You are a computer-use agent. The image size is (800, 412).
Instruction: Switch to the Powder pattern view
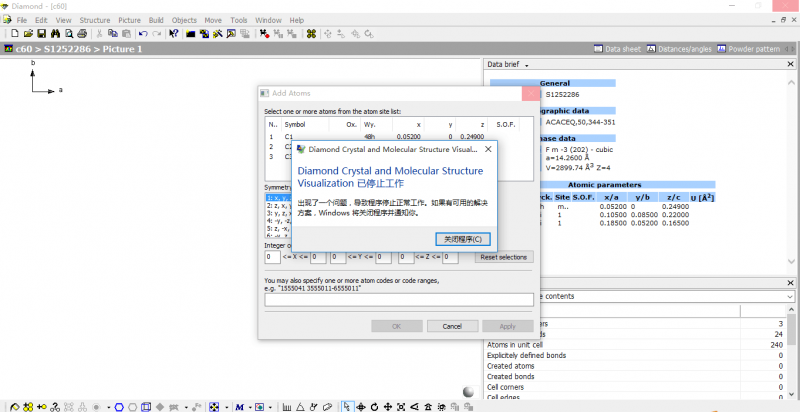pos(749,49)
